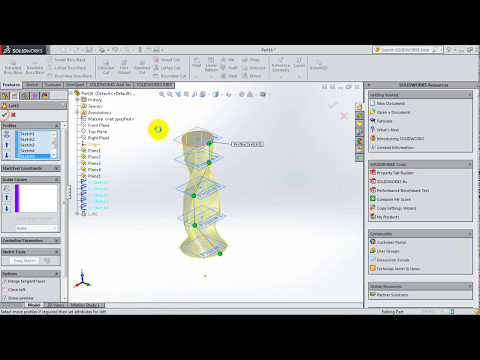Screen dimensions: 480x360
Task: Collapse the Profiles section
Action: pos(56,125)
